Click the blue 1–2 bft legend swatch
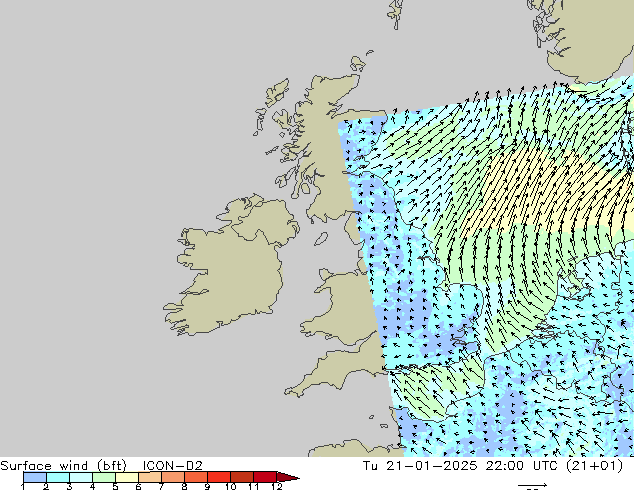This screenshot has width=634, height=490. (x=35, y=477)
